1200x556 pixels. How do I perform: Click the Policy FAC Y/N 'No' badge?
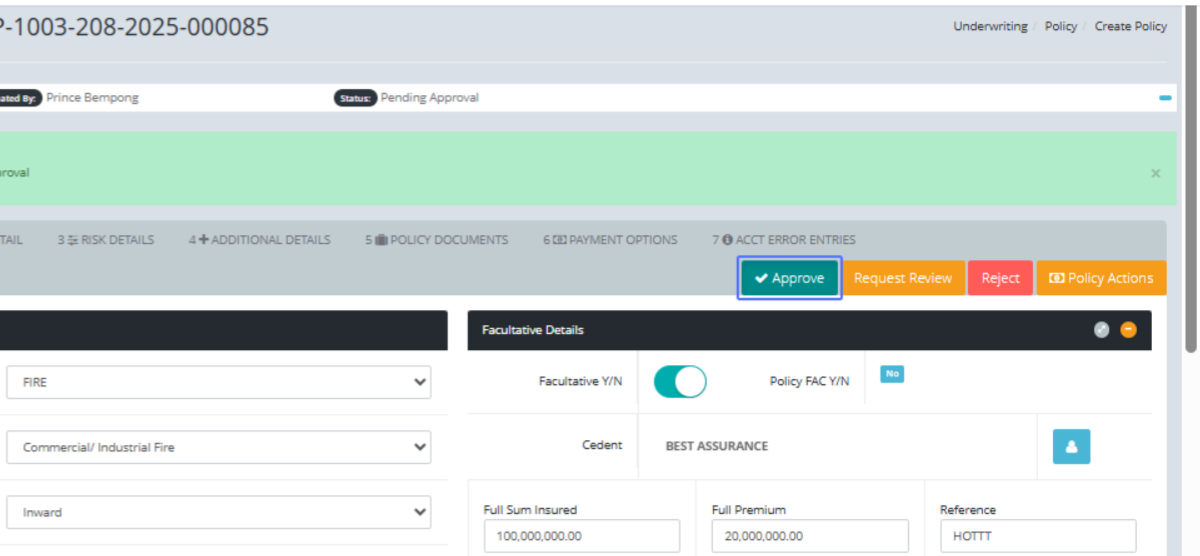891,374
